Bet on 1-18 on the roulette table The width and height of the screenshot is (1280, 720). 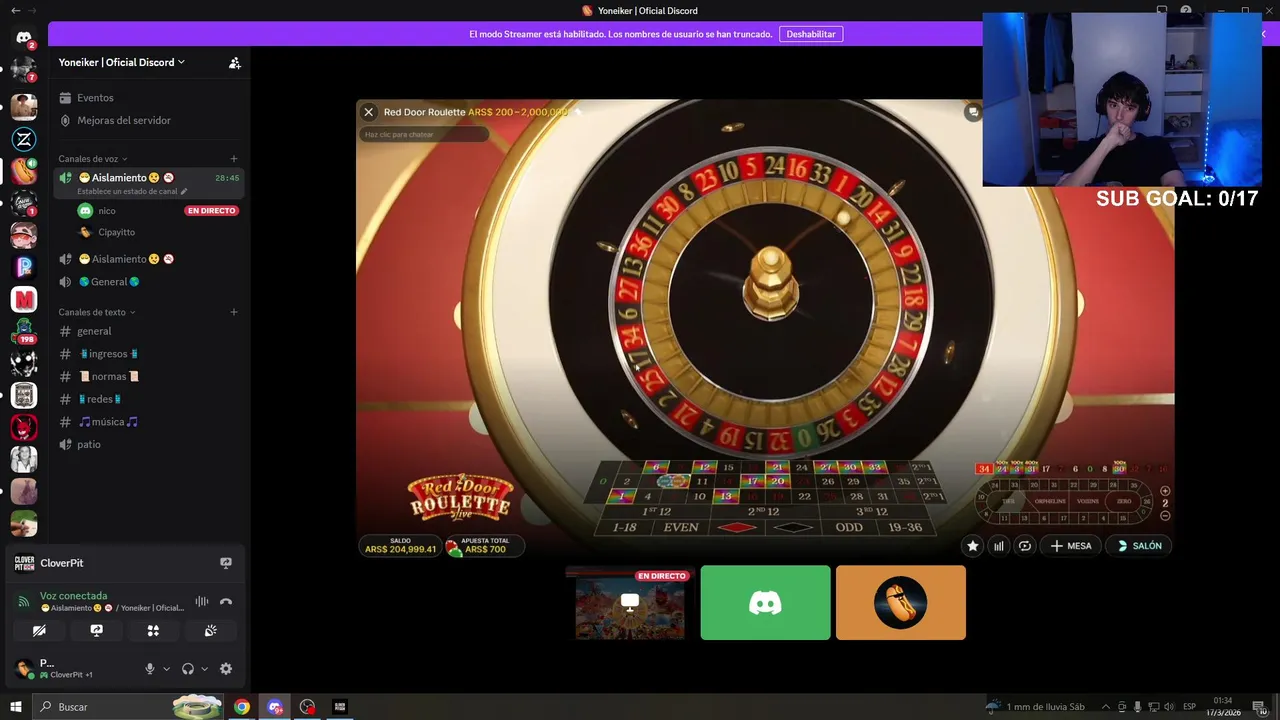click(624, 527)
